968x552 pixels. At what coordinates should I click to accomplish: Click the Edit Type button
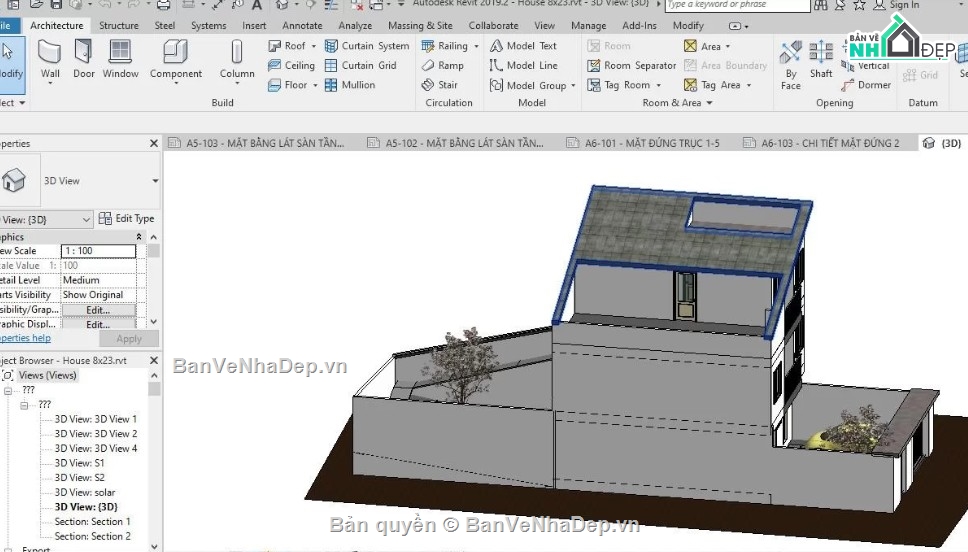click(x=127, y=219)
